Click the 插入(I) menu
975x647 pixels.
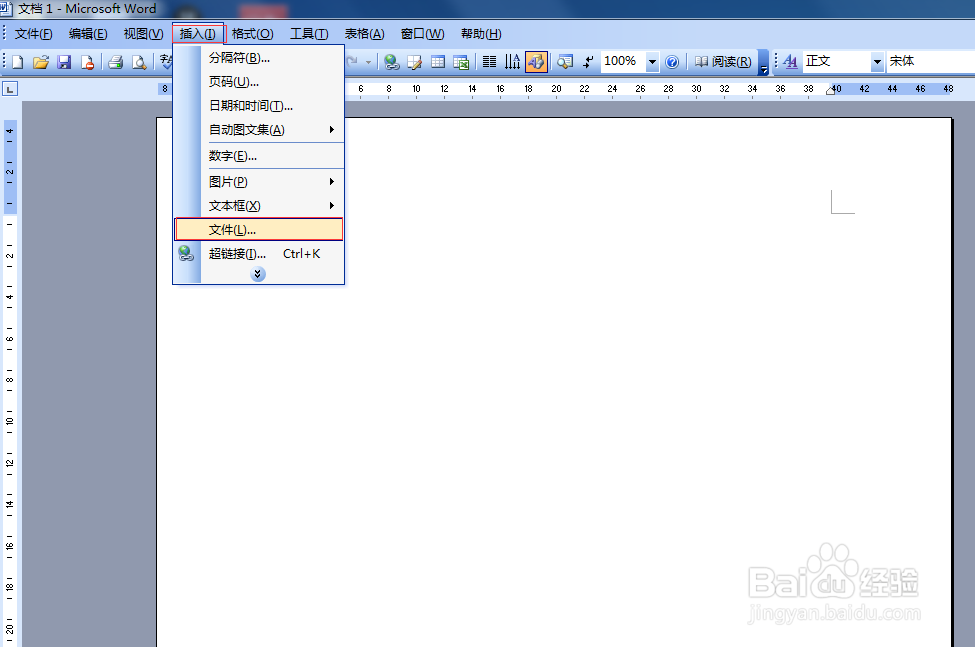coord(198,34)
